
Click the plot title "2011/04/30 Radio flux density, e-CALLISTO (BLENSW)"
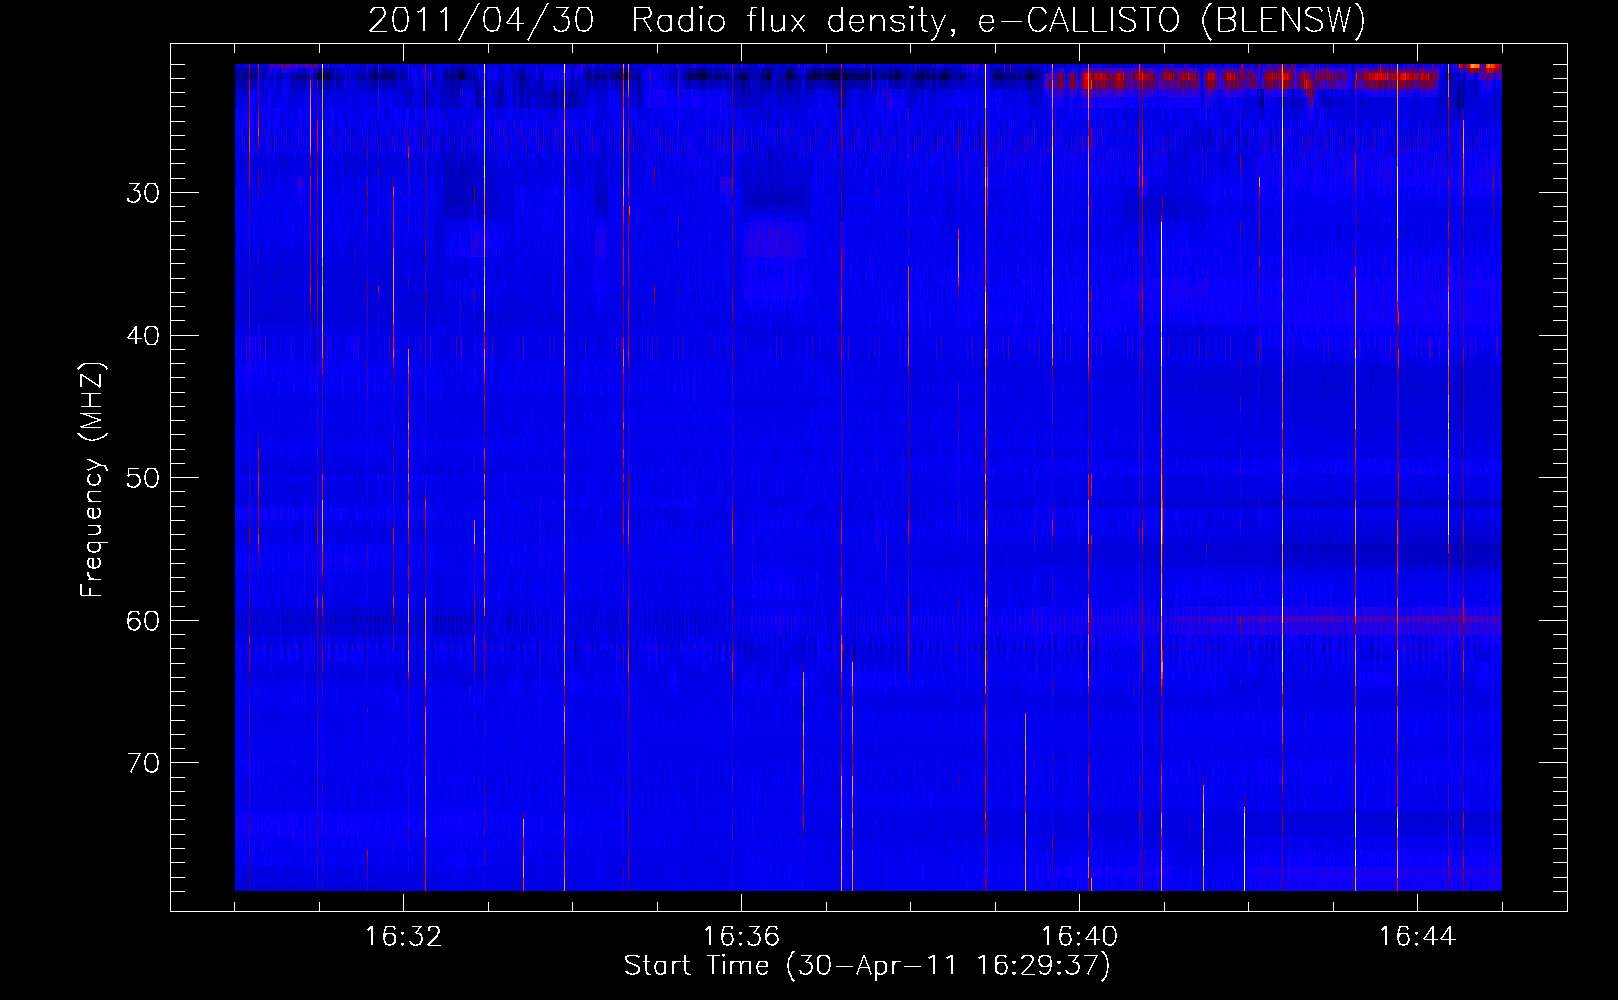[867, 20]
